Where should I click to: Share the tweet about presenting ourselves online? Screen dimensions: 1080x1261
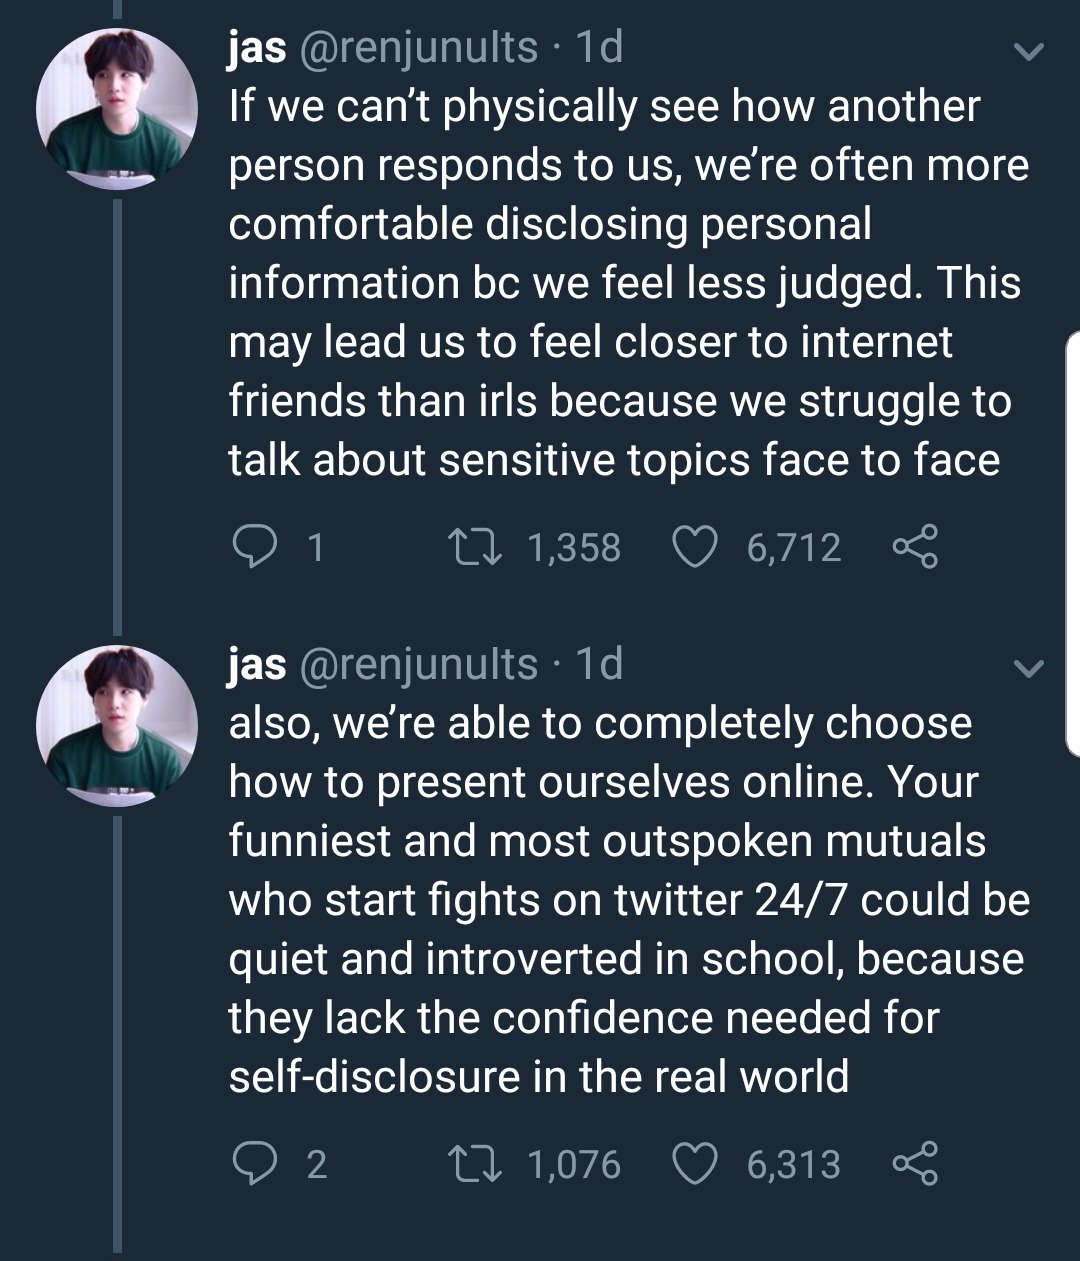(914, 1164)
